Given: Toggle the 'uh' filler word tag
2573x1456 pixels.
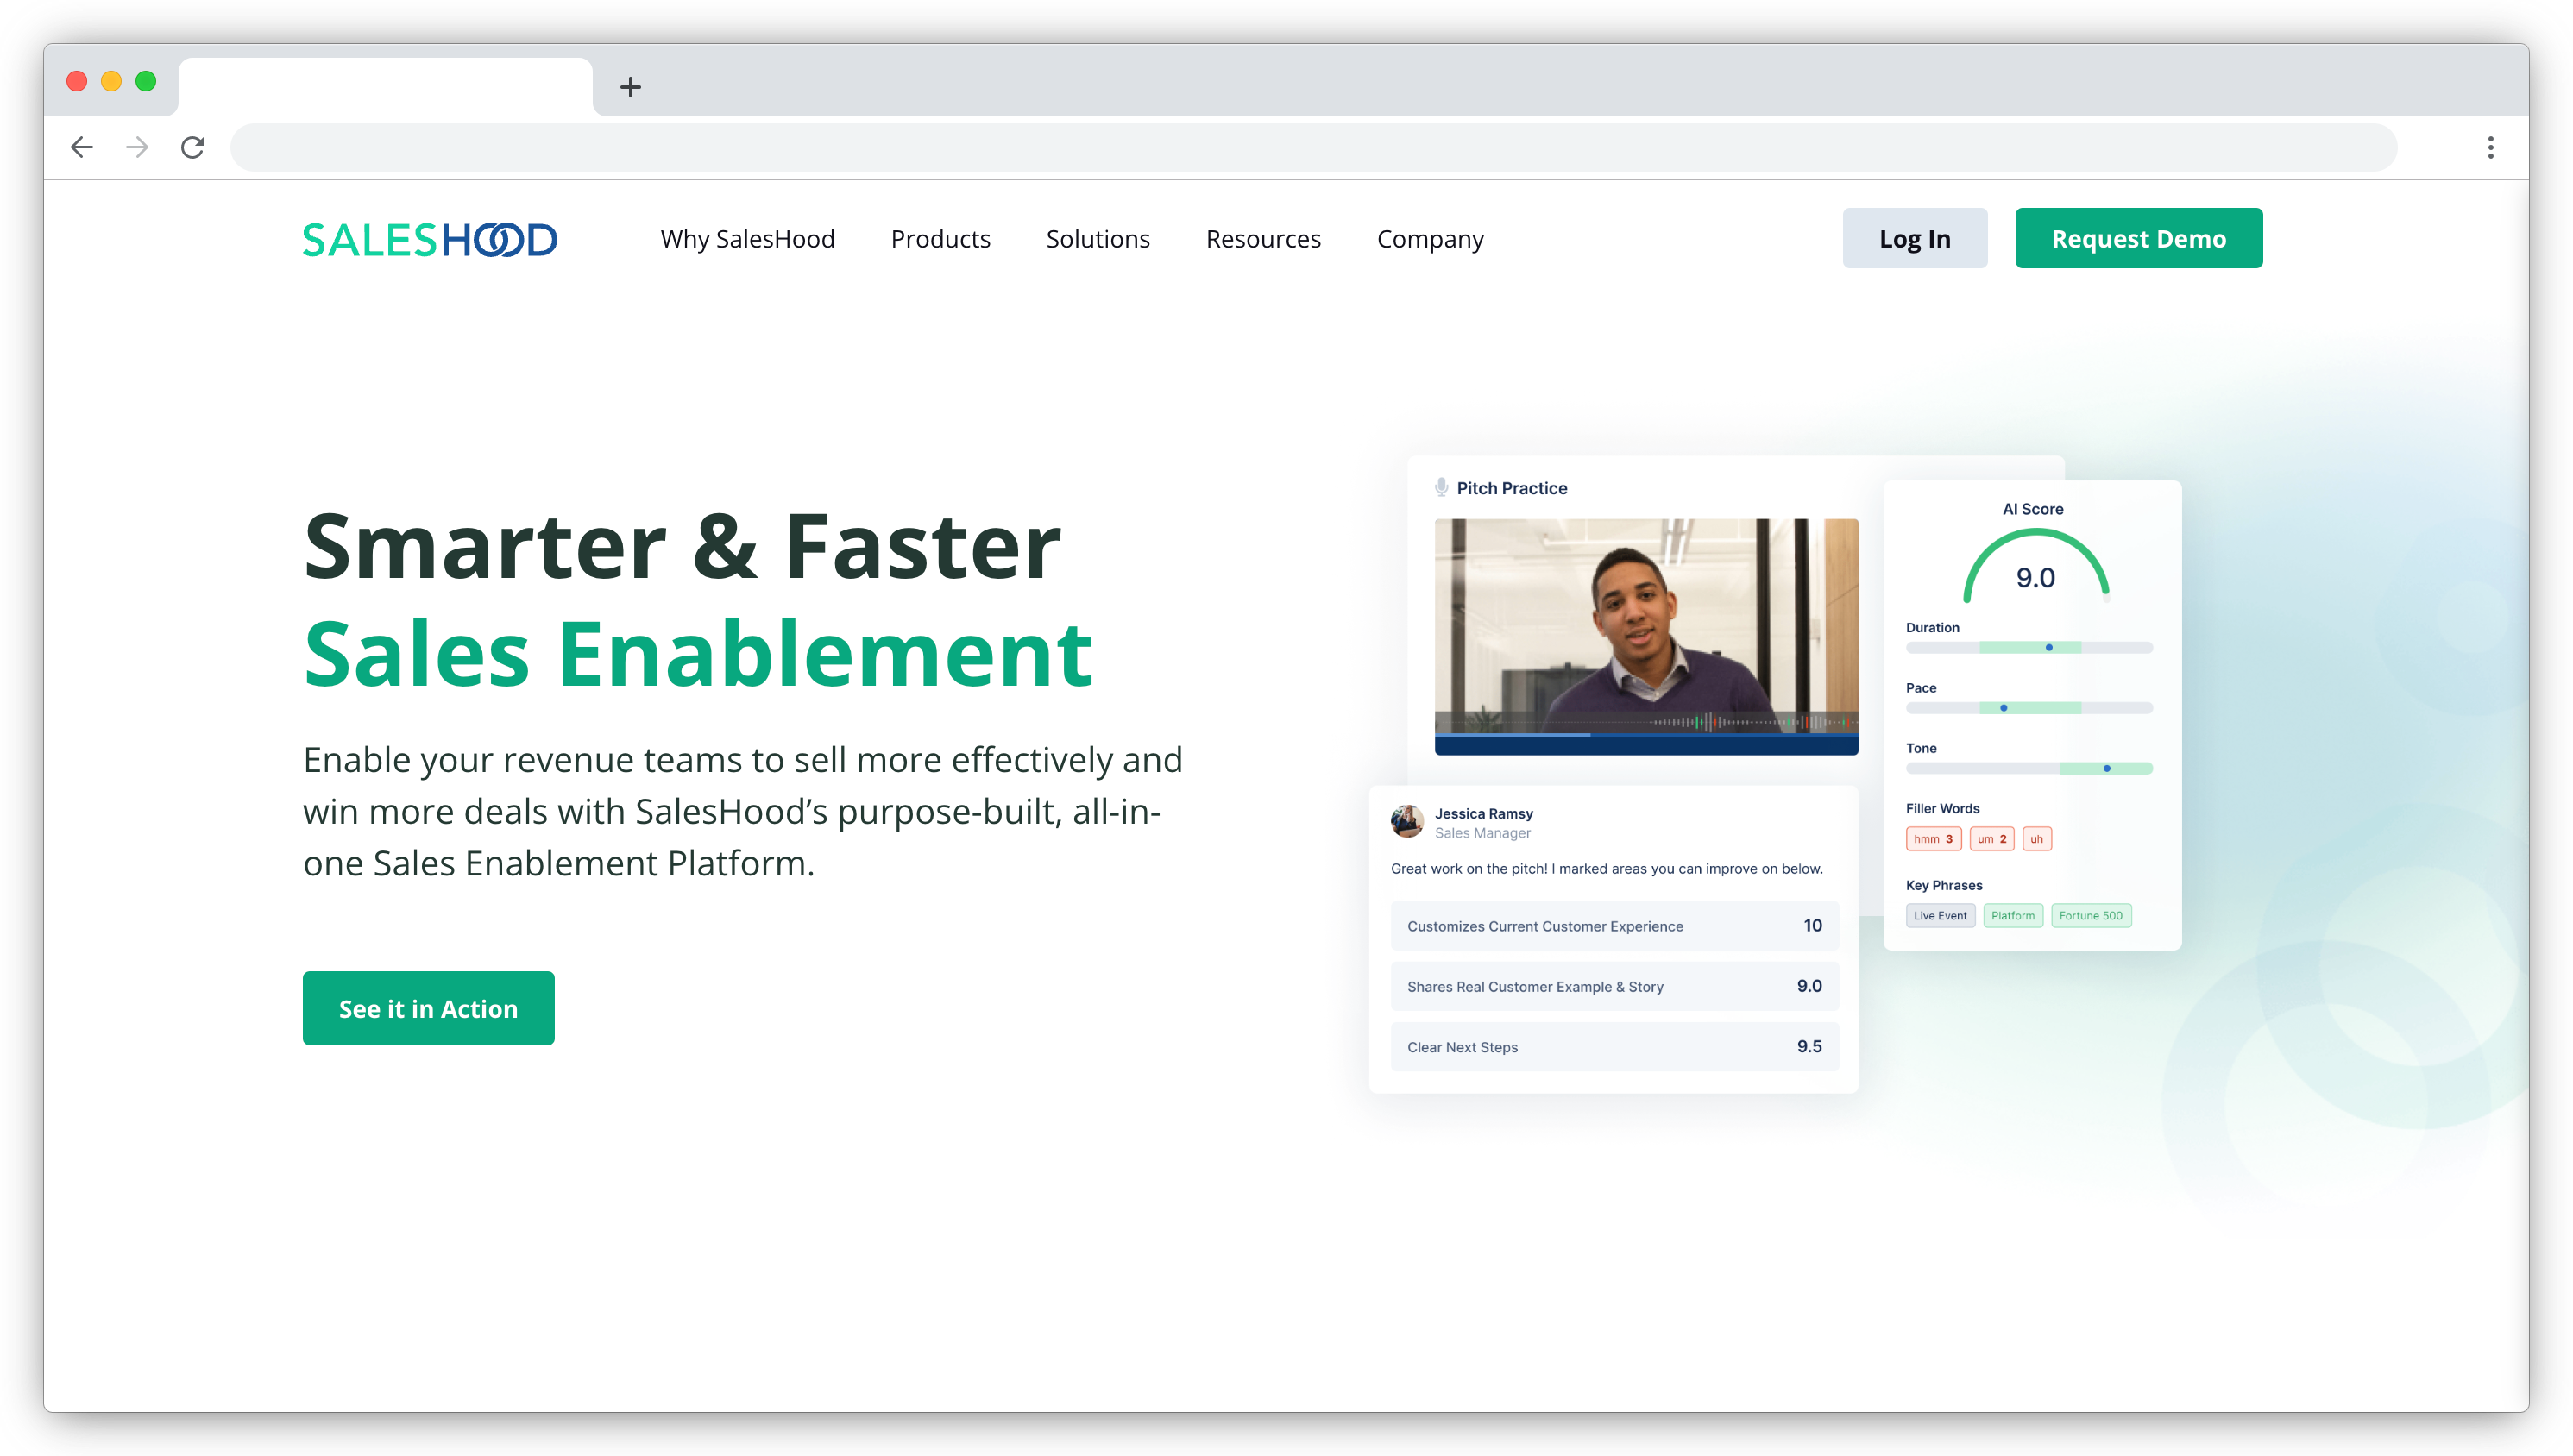Looking at the screenshot, I should tap(2037, 839).
